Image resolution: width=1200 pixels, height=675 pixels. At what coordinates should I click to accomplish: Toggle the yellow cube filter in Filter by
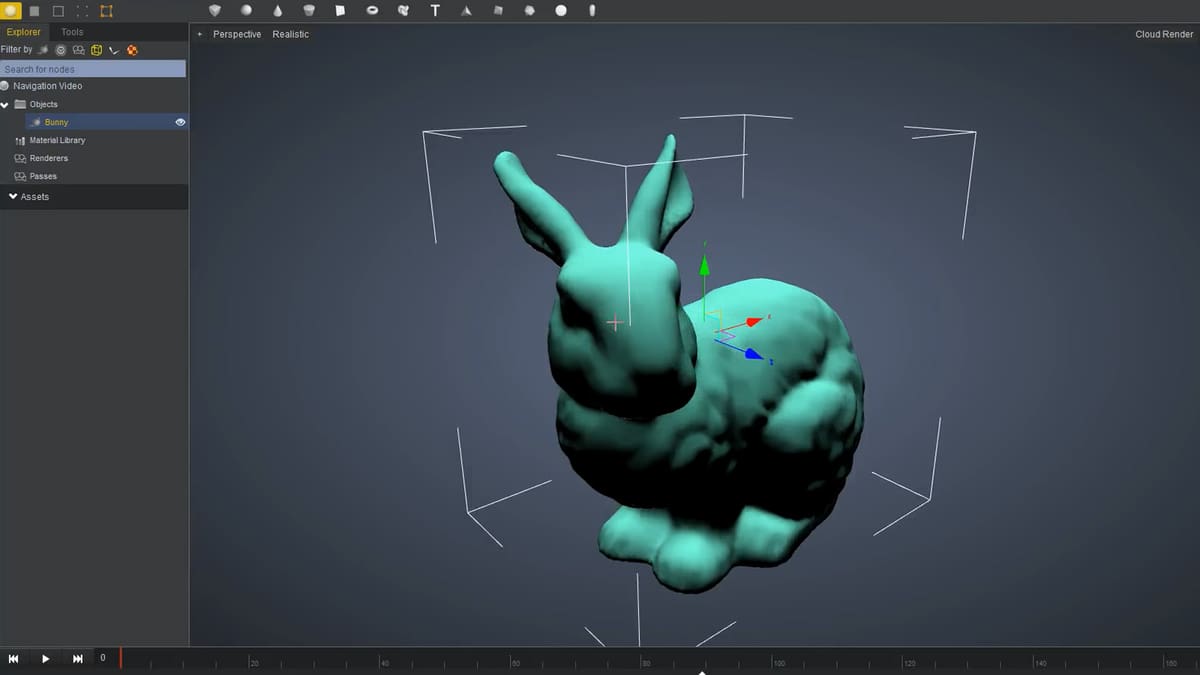96,50
